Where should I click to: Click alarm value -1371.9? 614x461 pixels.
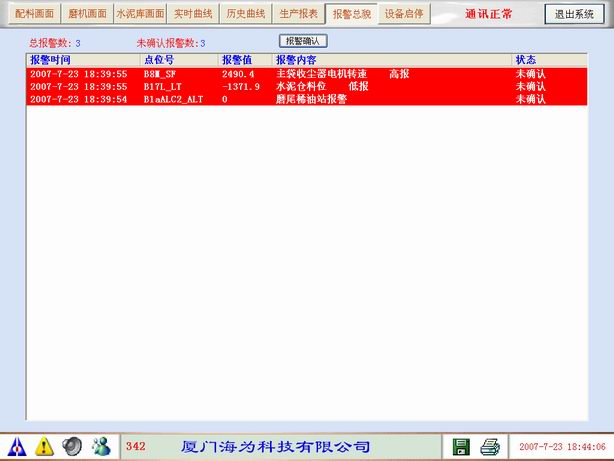coord(241,87)
